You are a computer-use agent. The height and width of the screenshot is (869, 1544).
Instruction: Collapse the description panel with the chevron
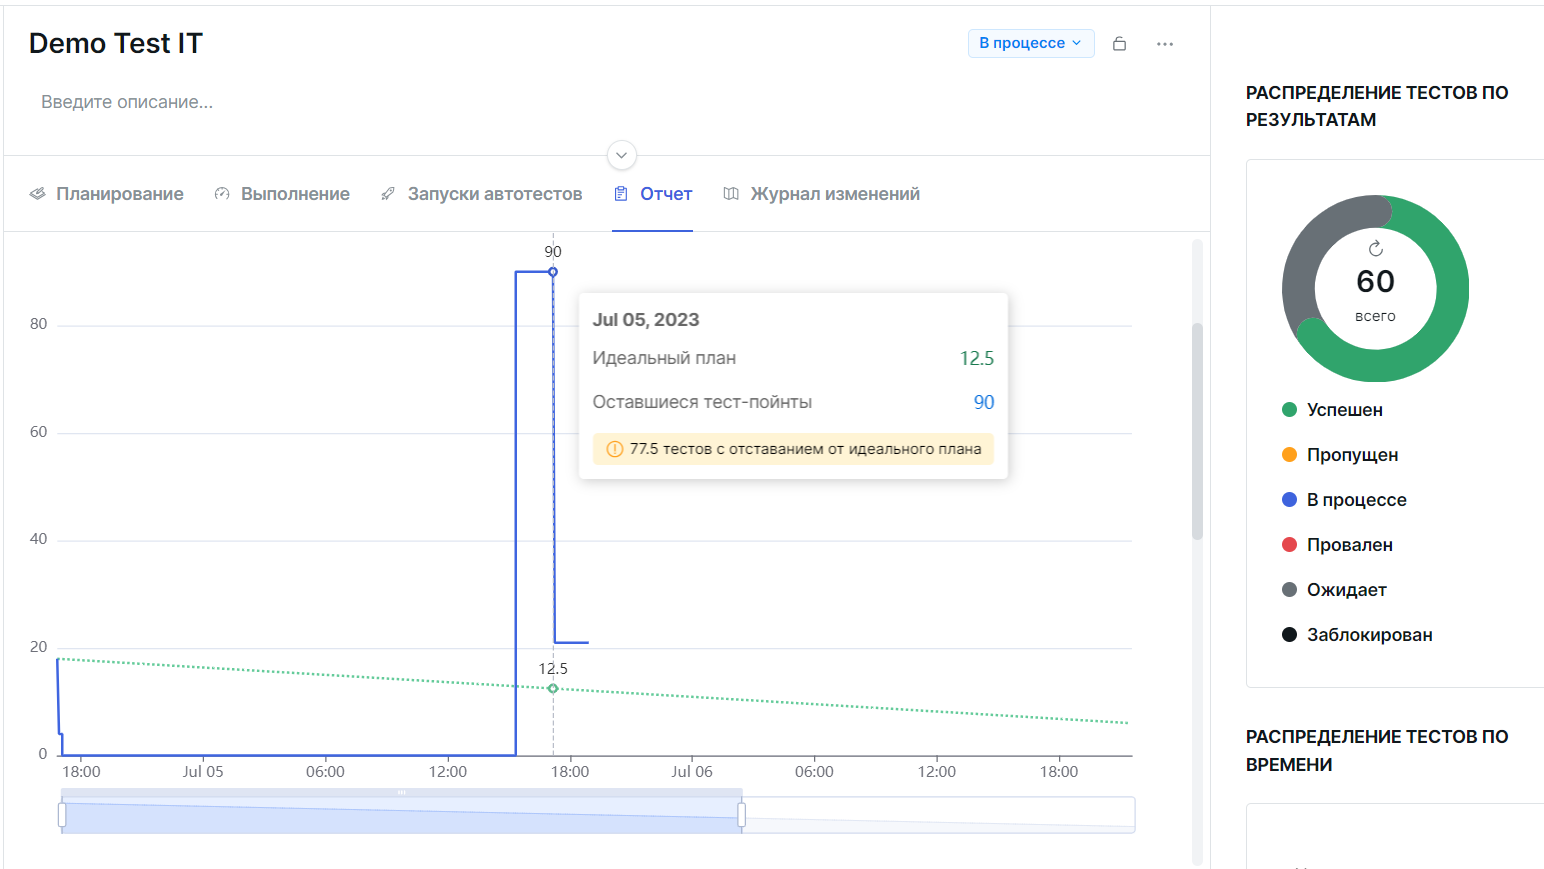621,155
